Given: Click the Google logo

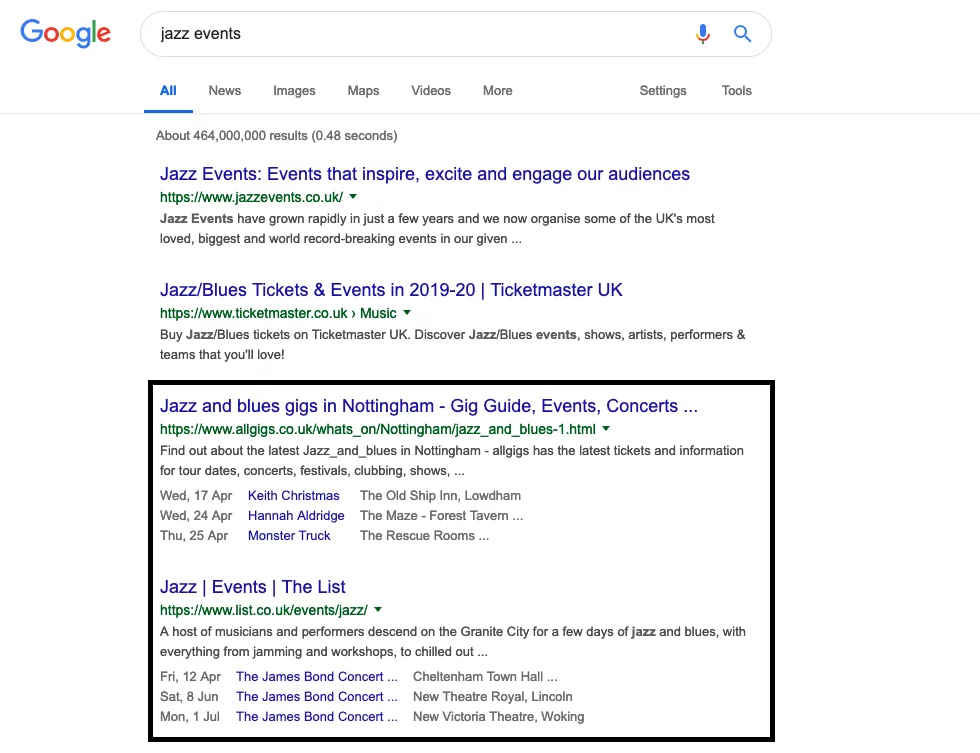Looking at the screenshot, I should coord(66,33).
